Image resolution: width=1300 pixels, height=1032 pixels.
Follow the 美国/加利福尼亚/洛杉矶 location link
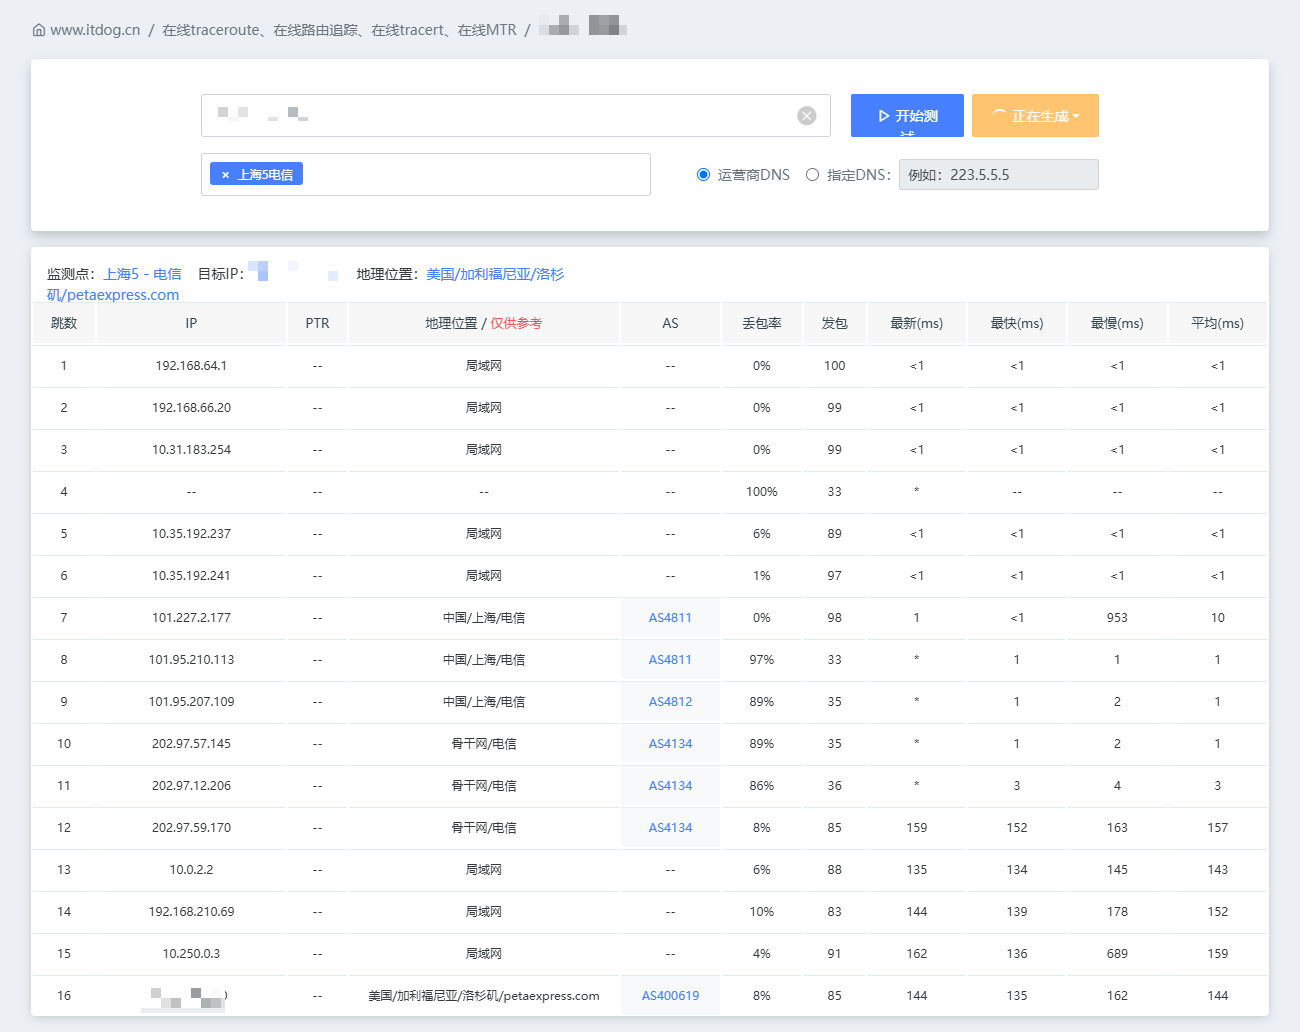click(495, 274)
